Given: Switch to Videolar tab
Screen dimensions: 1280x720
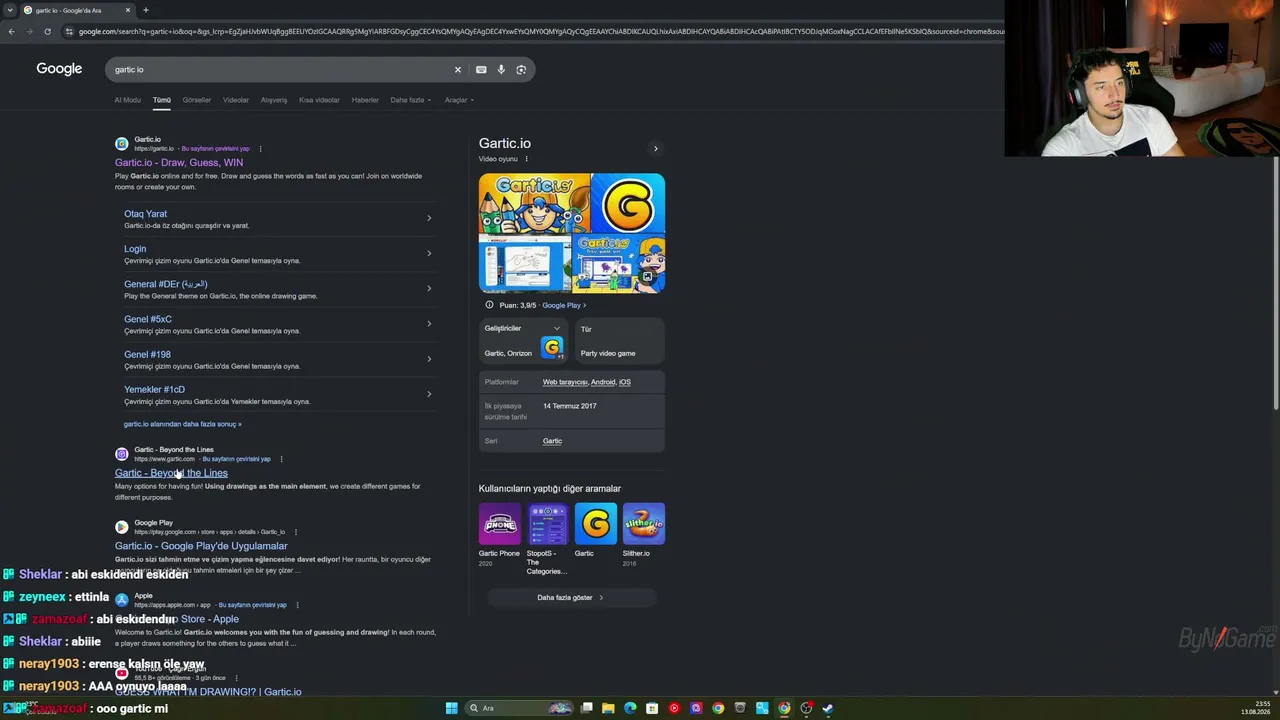Looking at the screenshot, I should click(236, 100).
